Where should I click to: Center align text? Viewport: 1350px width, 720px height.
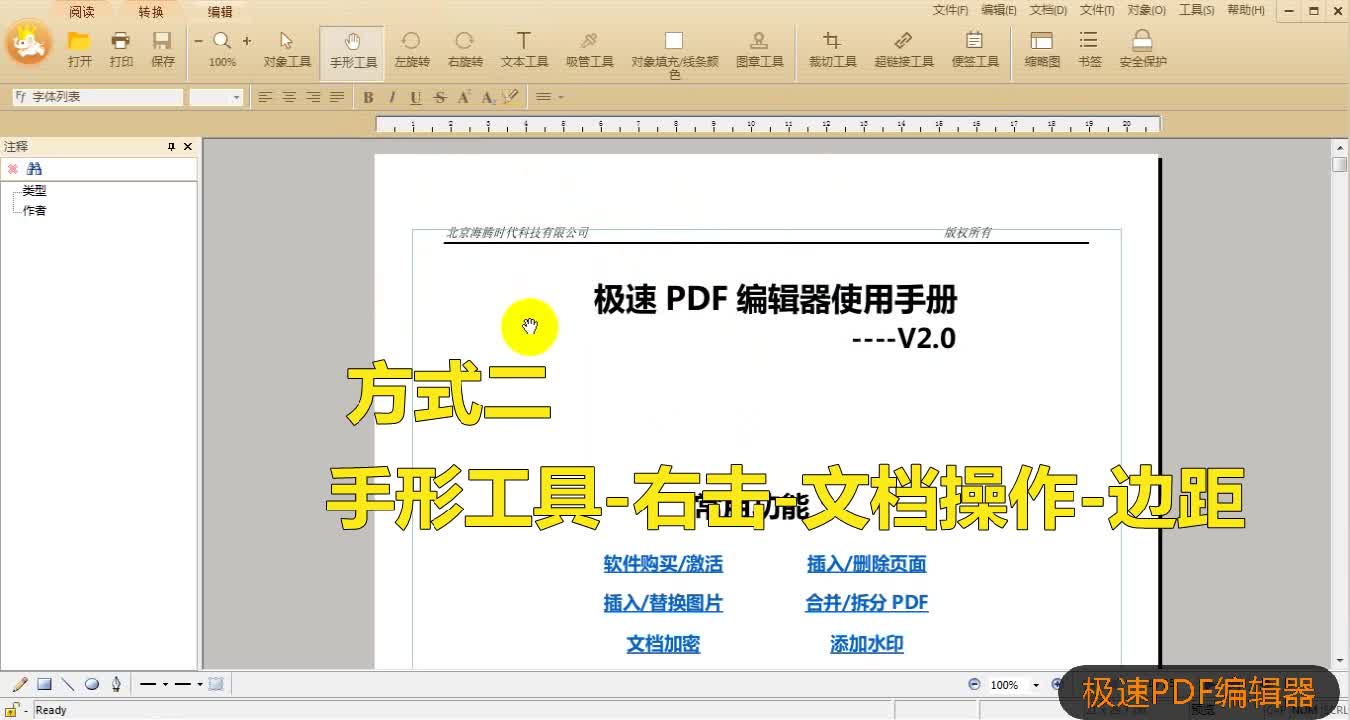[289, 97]
